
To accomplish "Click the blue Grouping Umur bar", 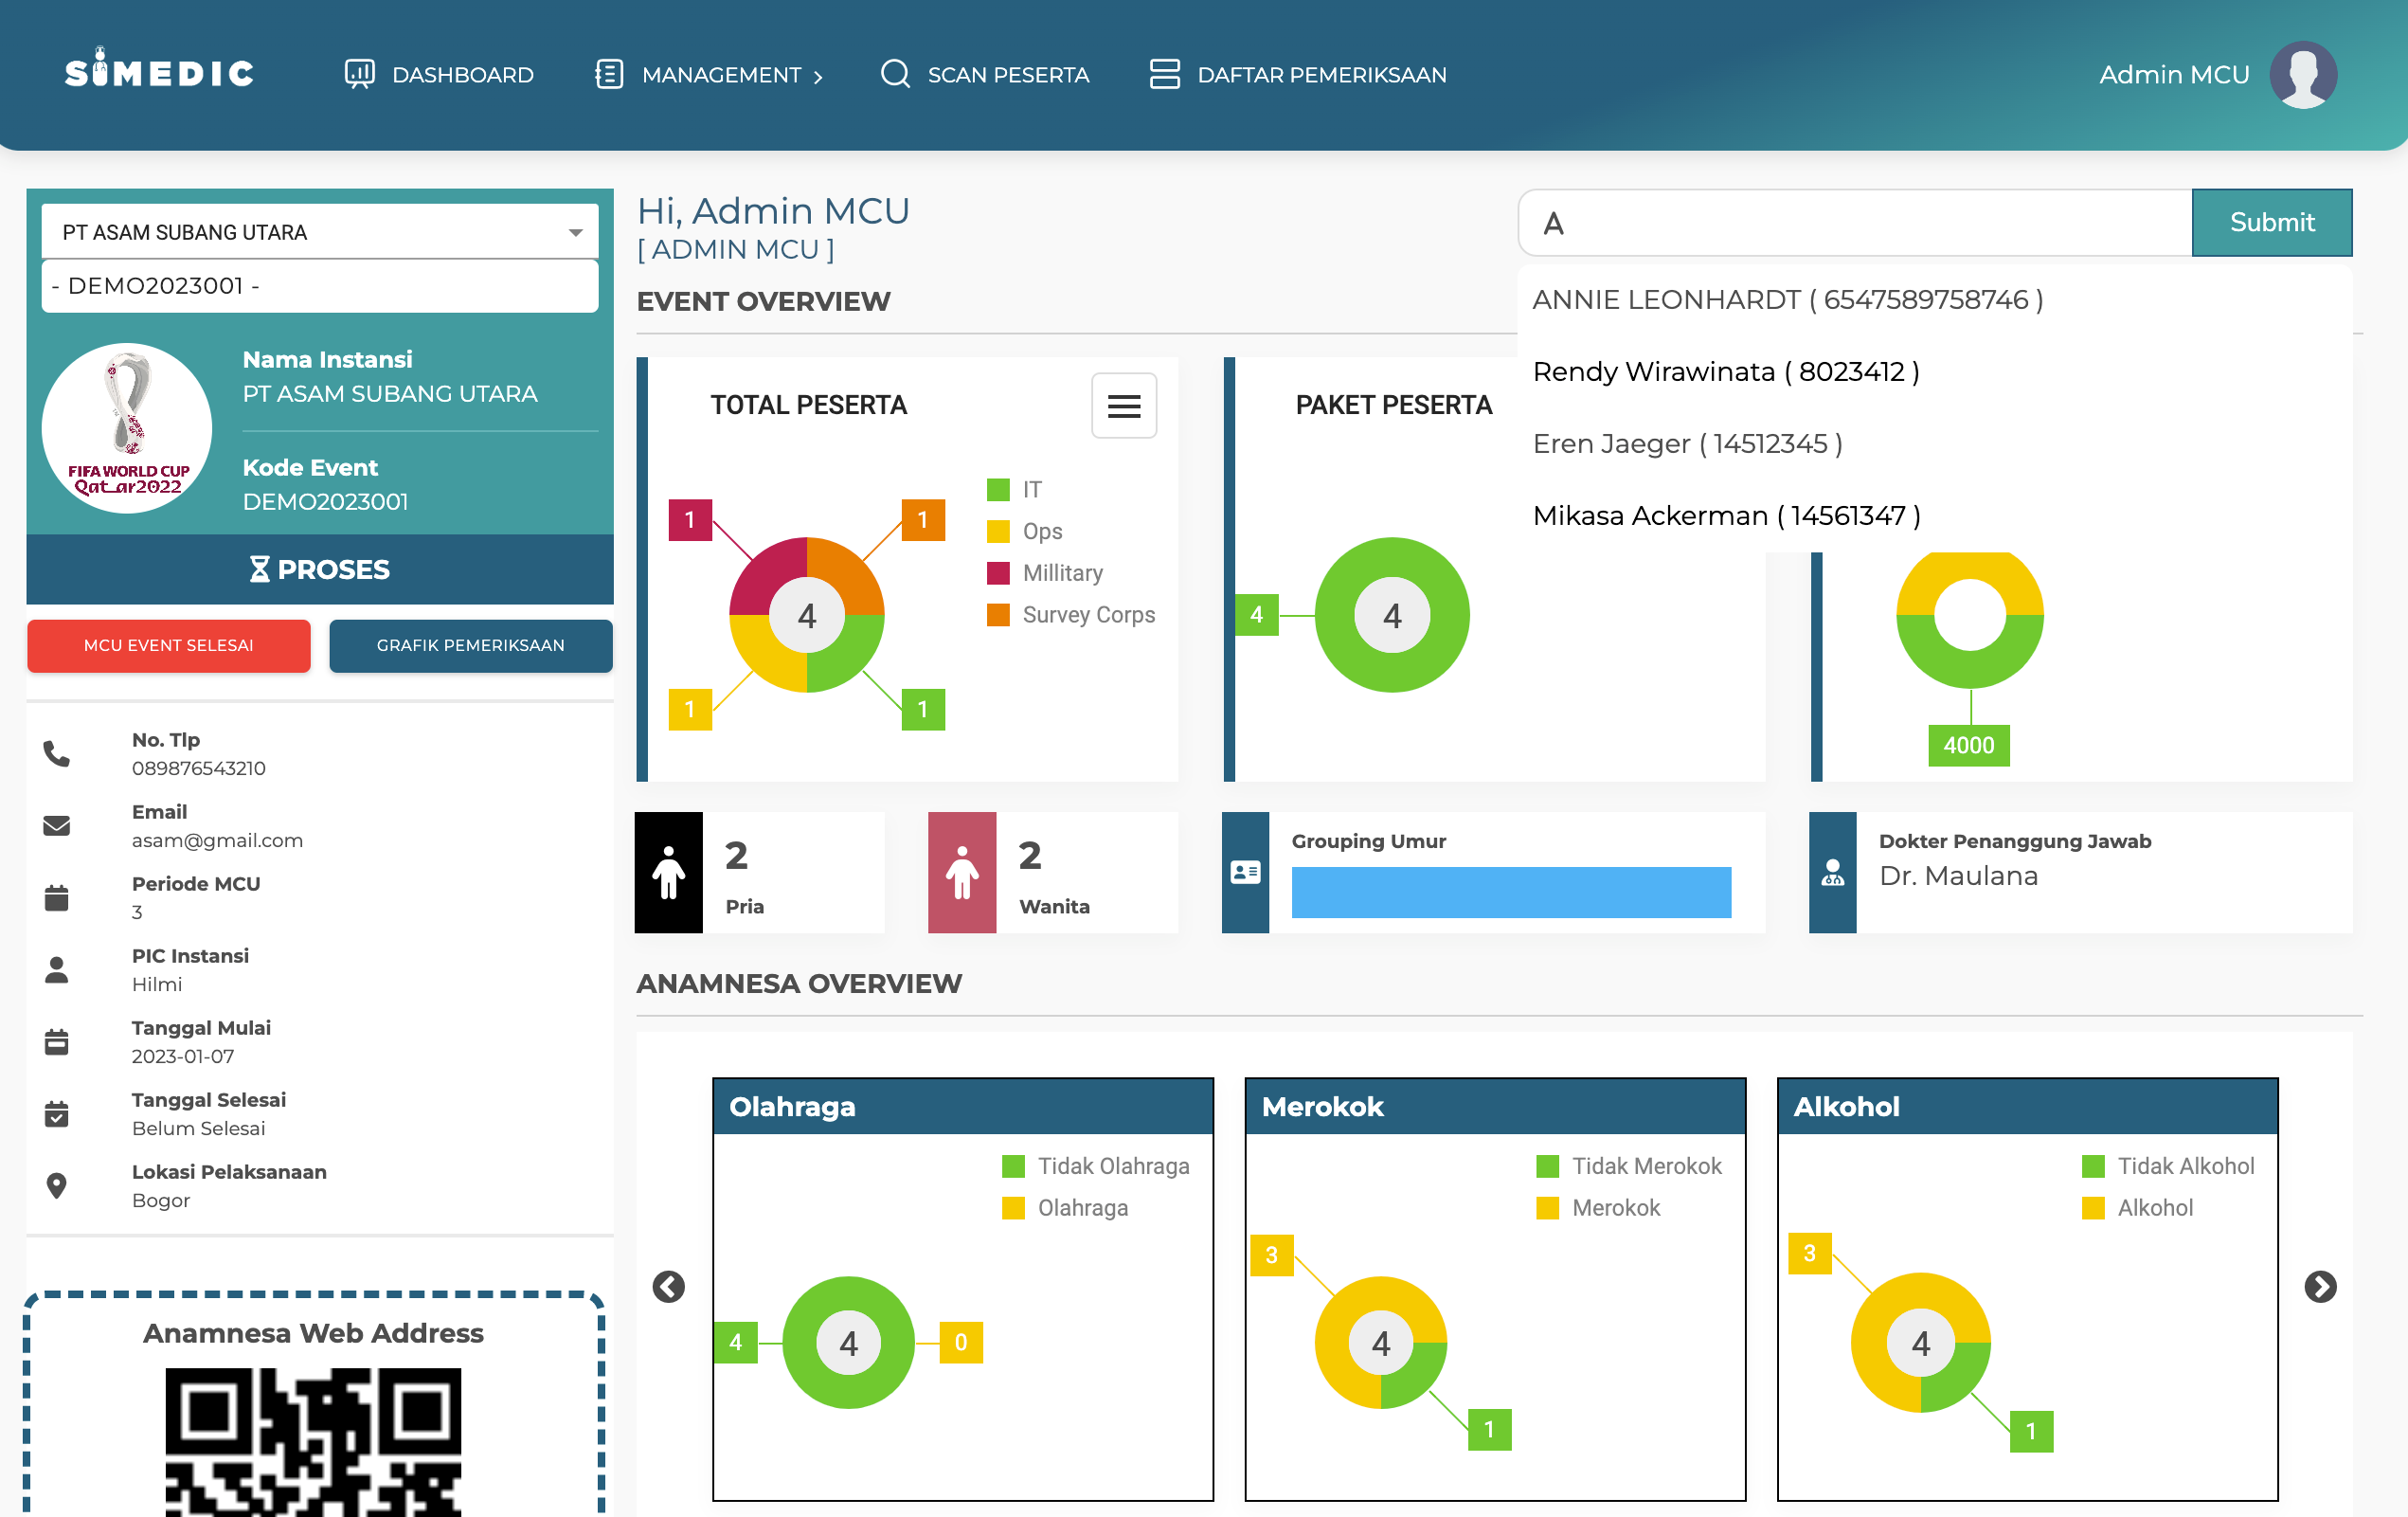I will 1510,892.
